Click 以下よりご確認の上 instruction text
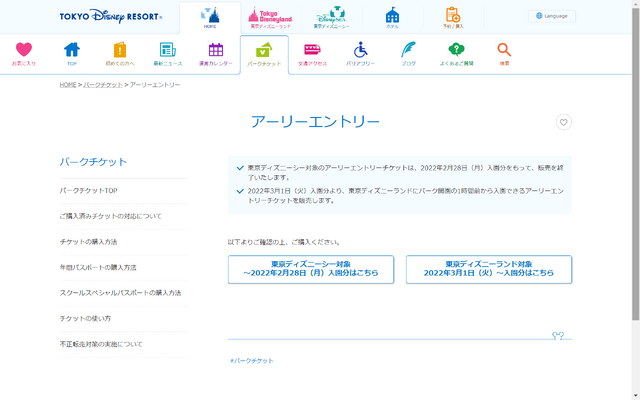The image size is (640, 400). 284,242
